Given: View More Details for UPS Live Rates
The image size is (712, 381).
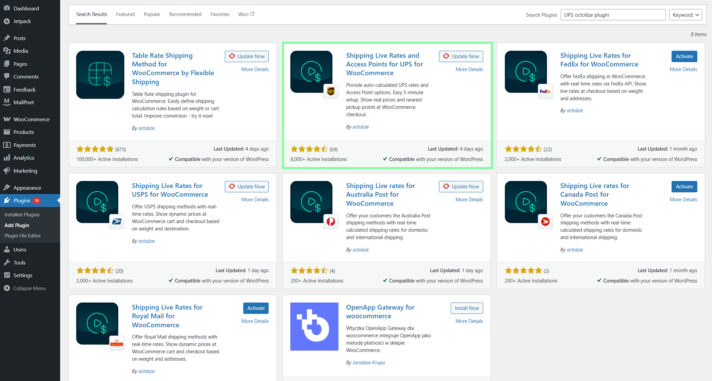Looking at the screenshot, I should tap(469, 69).
